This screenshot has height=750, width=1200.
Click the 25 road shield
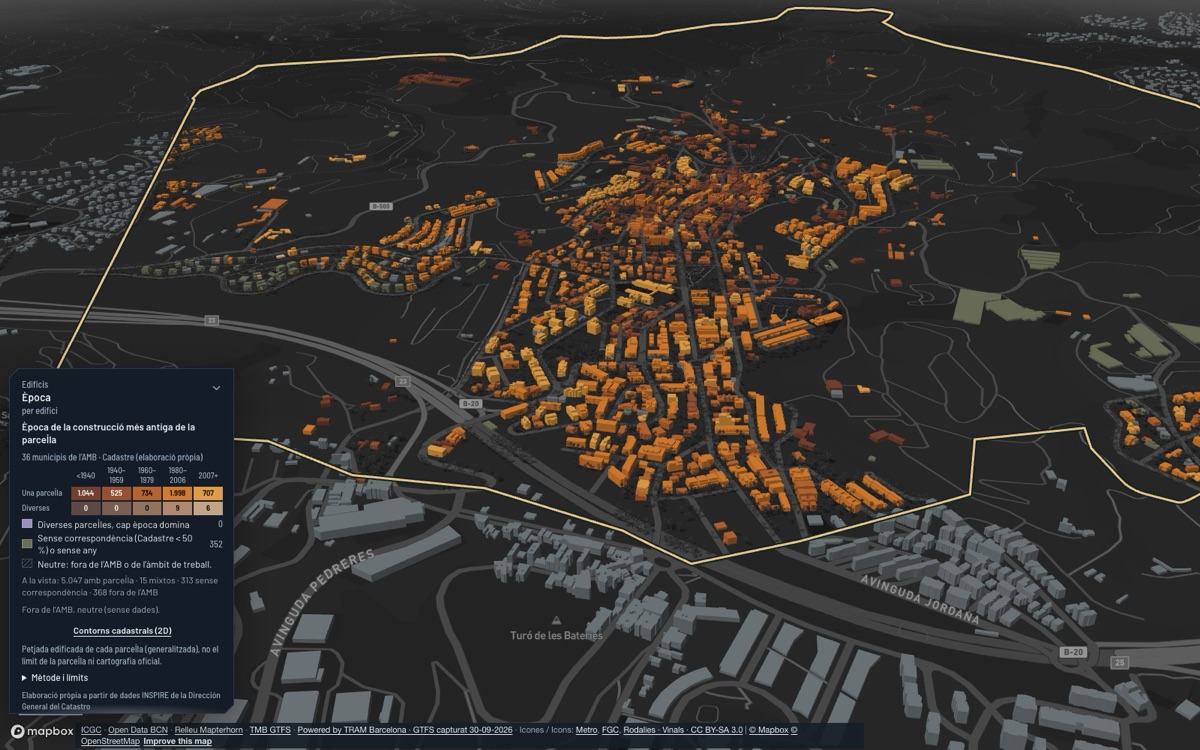point(1120,663)
